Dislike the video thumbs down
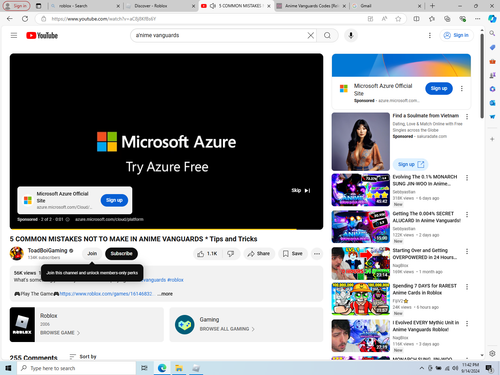The width and height of the screenshot is (500, 375). (231, 254)
